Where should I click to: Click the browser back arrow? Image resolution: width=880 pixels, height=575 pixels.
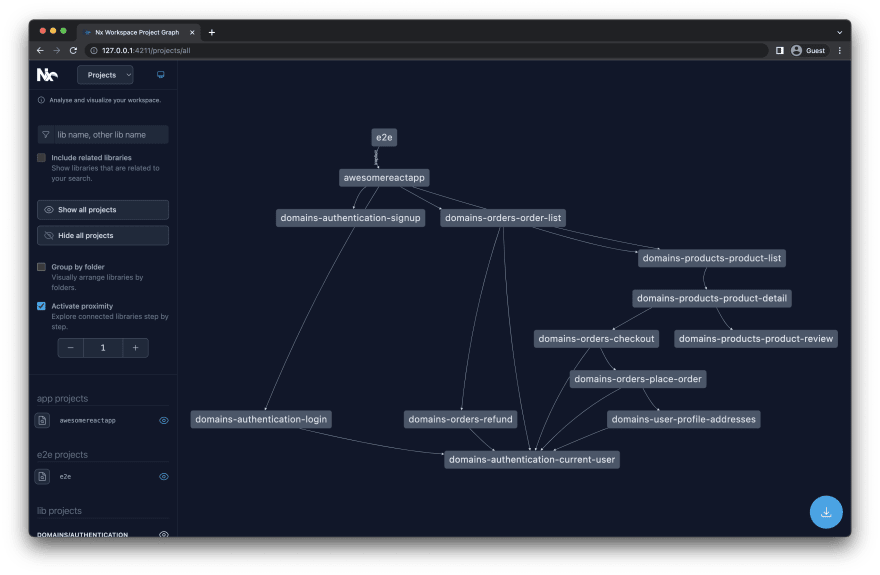(40, 50)
